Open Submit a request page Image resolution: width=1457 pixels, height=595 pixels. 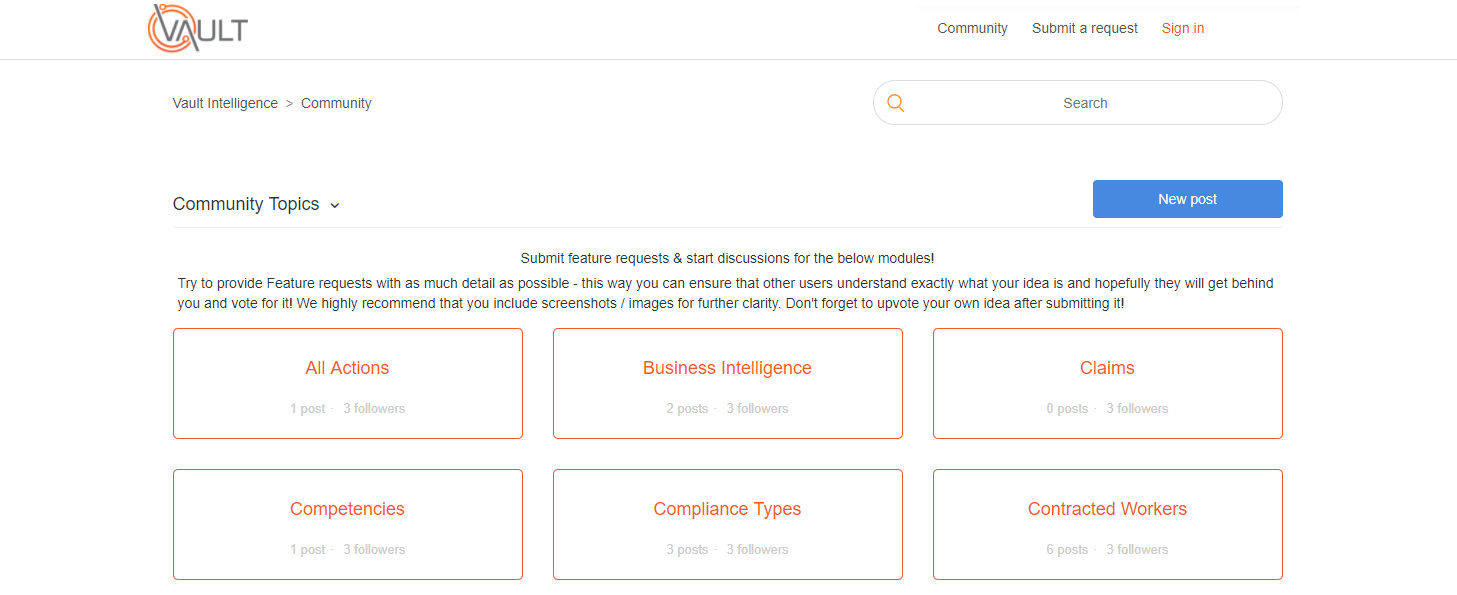1085,28
